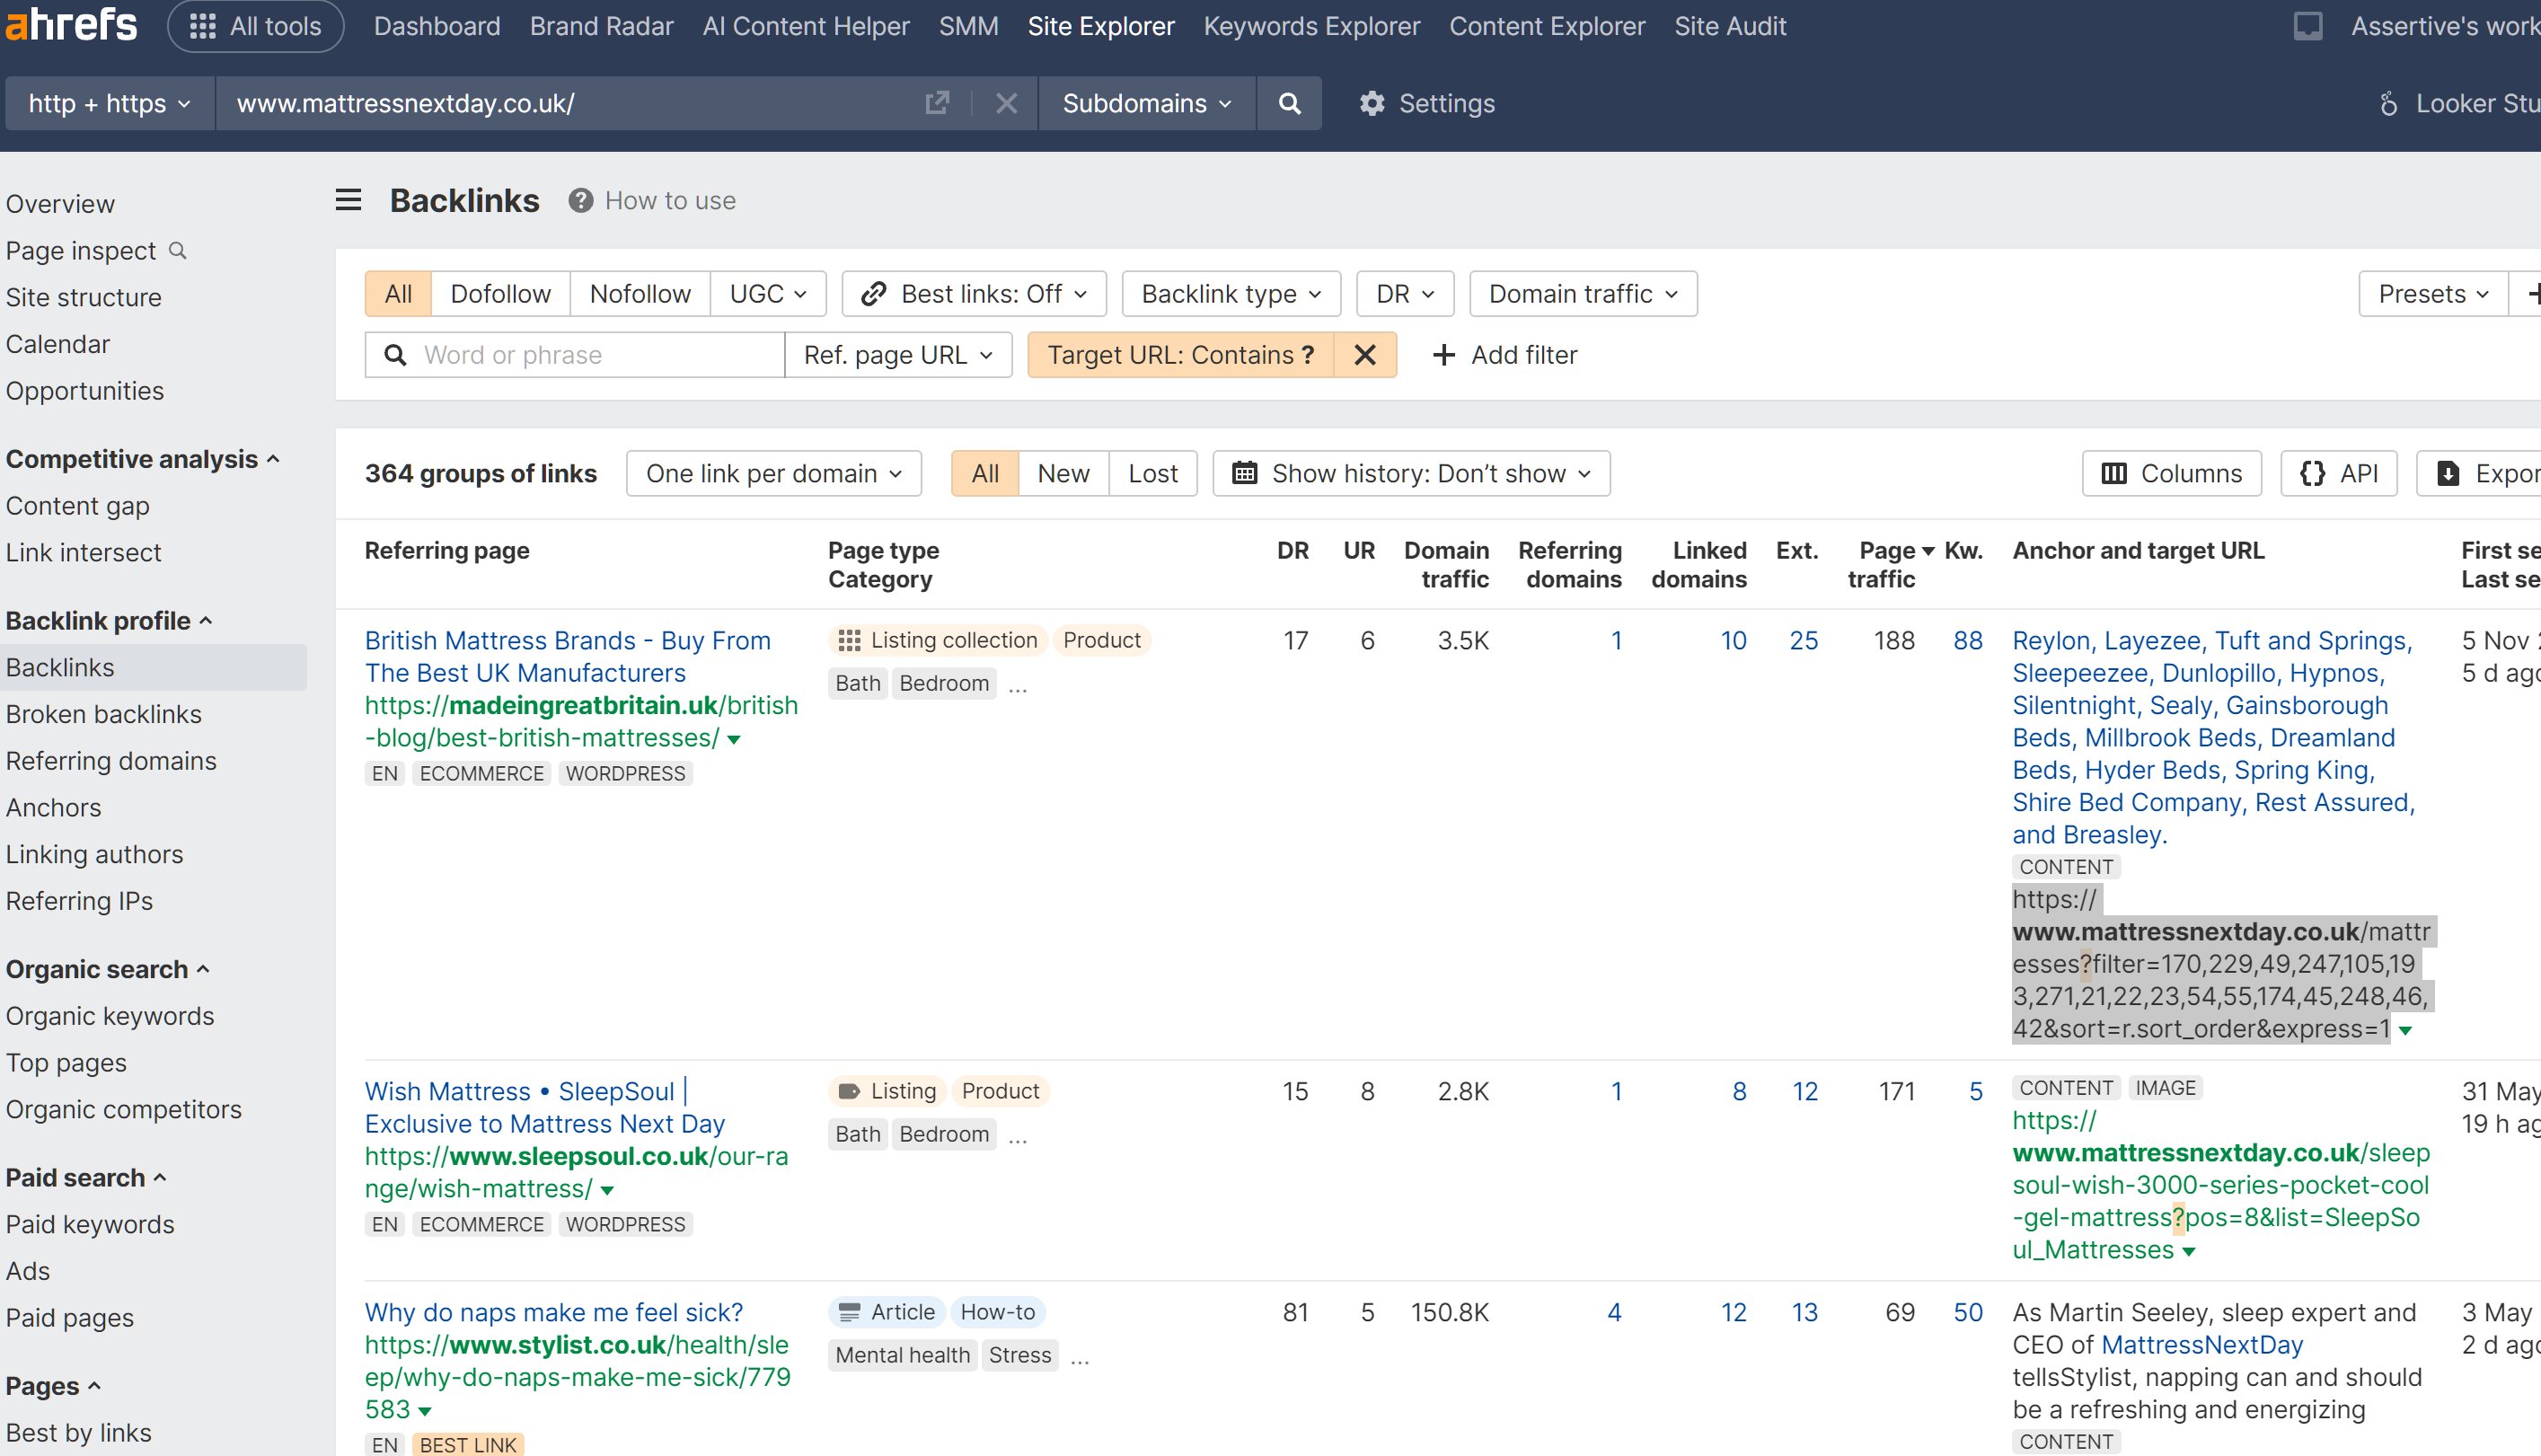Viewport: 2541px width, 1456px height.
Task: Open Organic keywords in sidebar
Action: click(110, 1016)
